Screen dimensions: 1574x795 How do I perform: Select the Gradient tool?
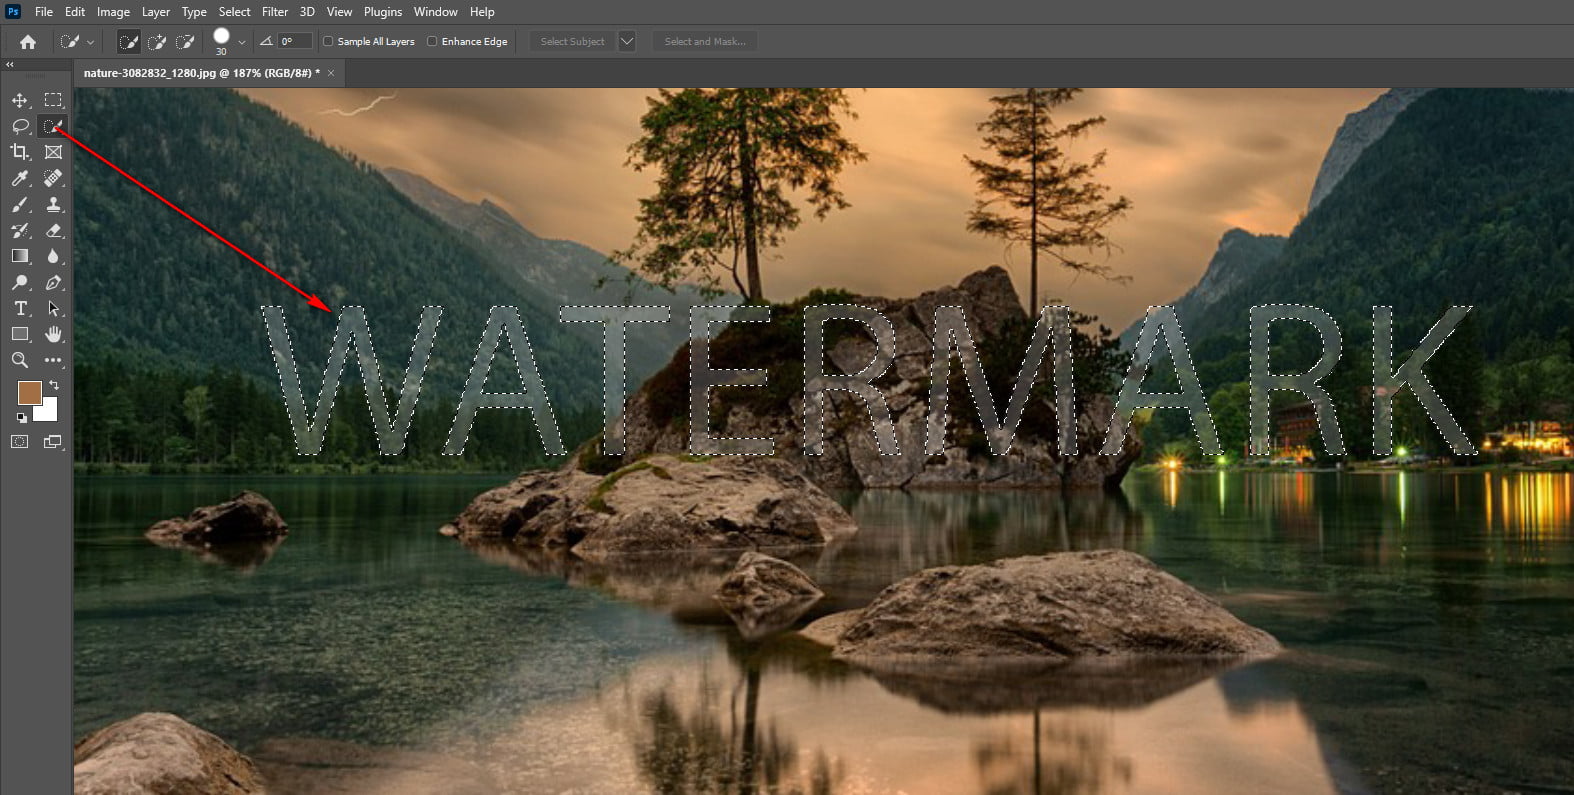point(20,256)
